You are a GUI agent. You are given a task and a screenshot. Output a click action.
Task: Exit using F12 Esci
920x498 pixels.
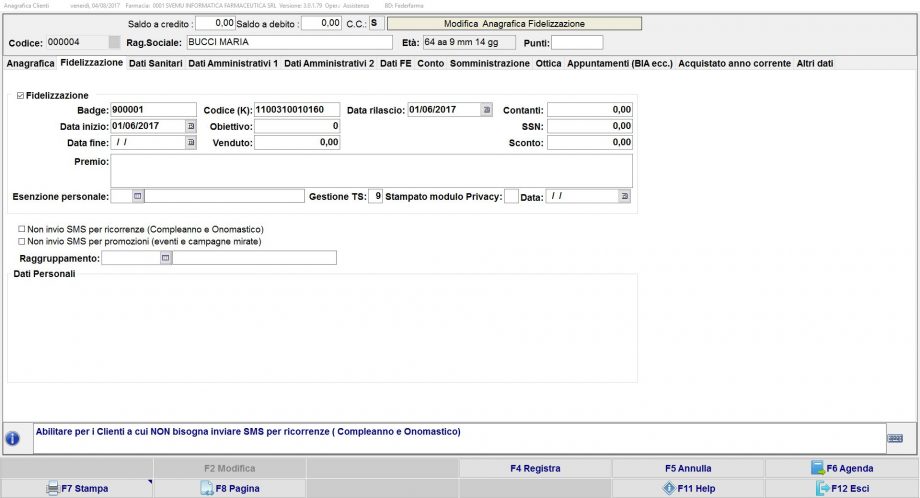[x=841, y=488]
